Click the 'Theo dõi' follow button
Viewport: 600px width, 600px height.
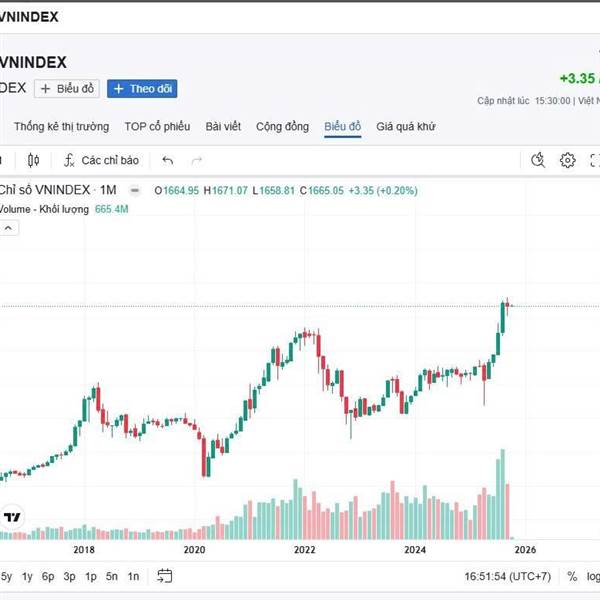(x=142, y=88)
